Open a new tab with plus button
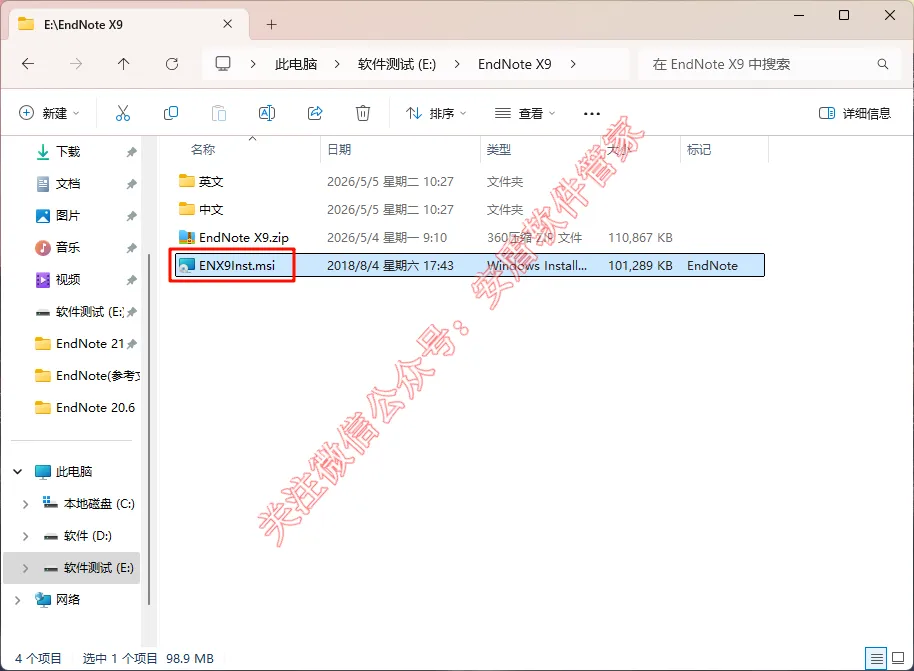The width and height of the screenshot is (914, 671). (x=271, y=24)
